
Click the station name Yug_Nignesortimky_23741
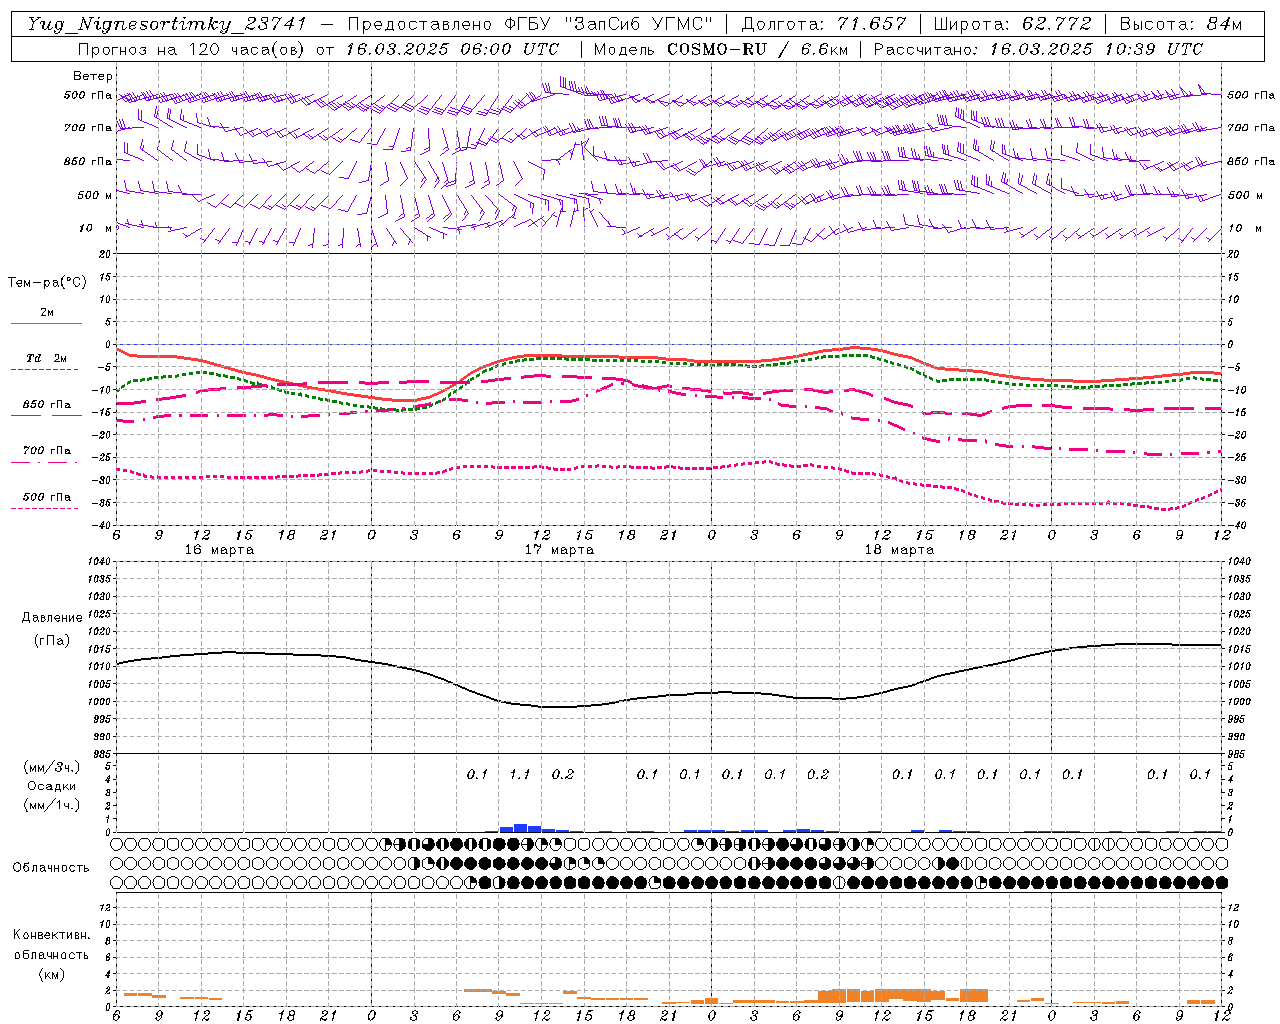pyautogui.click(x=167, y=24)
